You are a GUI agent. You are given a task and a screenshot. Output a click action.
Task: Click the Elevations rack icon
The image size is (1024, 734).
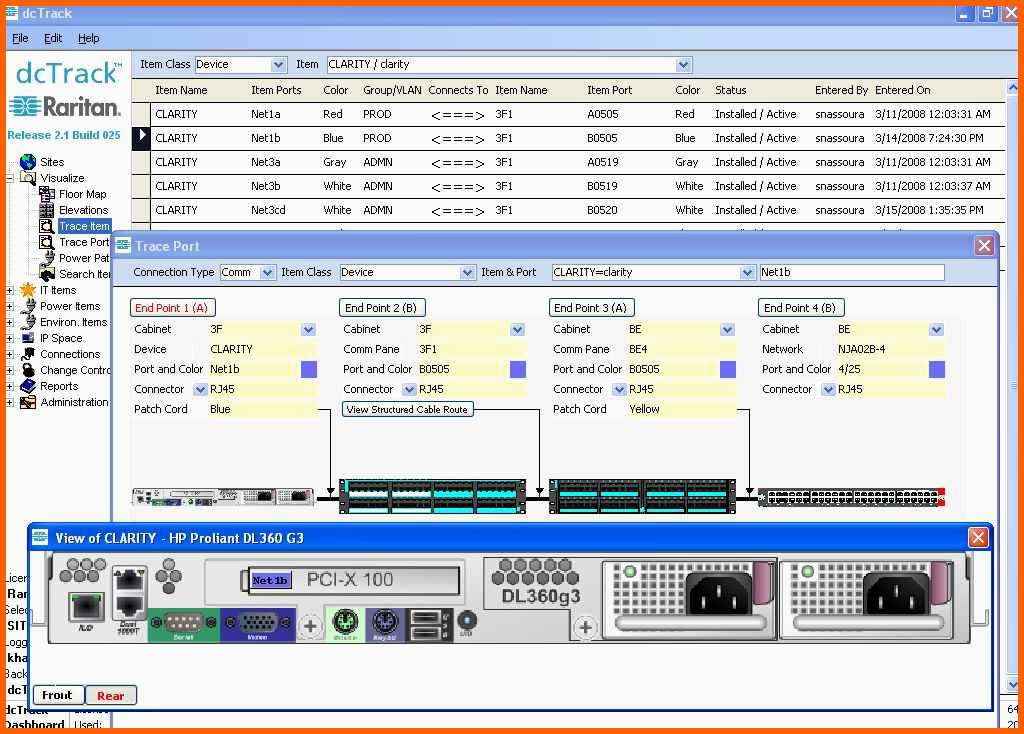46,210
